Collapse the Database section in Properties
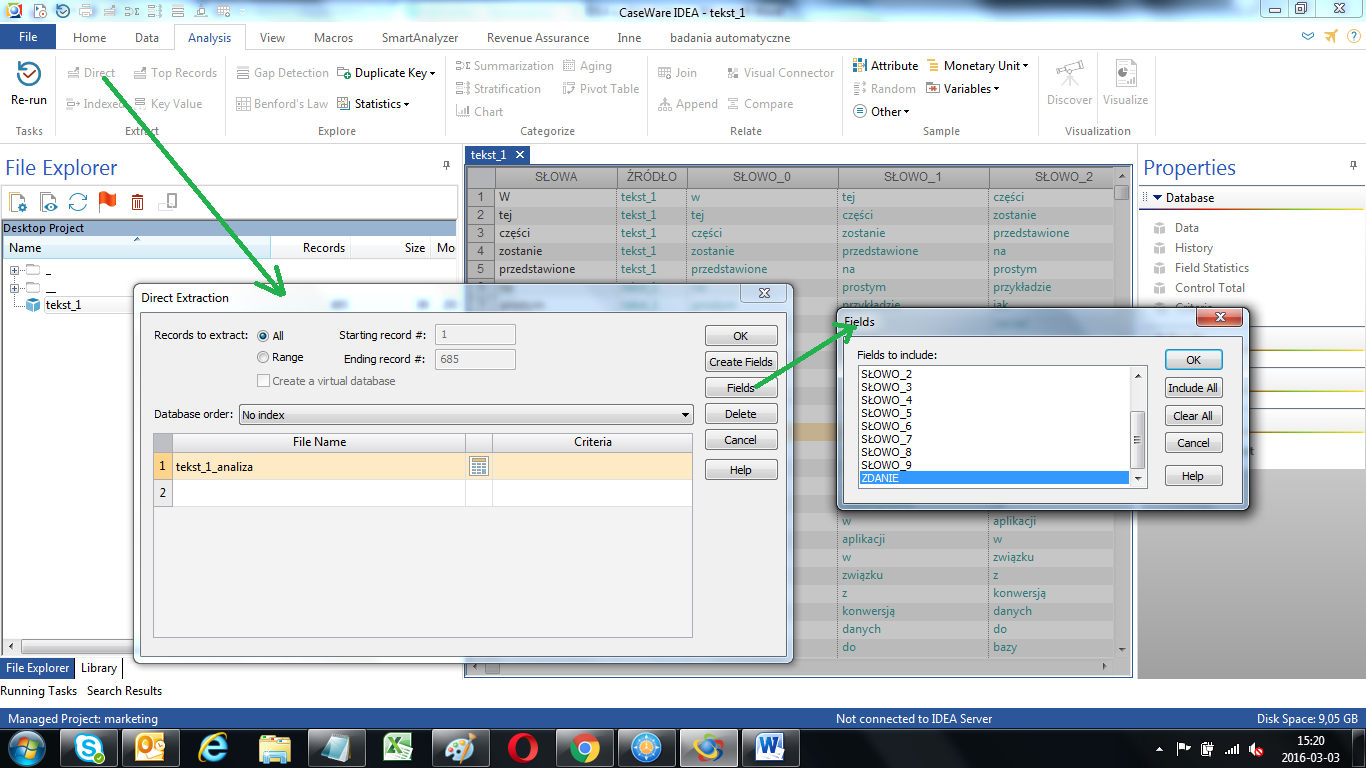1366x768 pixels. [x=1157, y=198]
